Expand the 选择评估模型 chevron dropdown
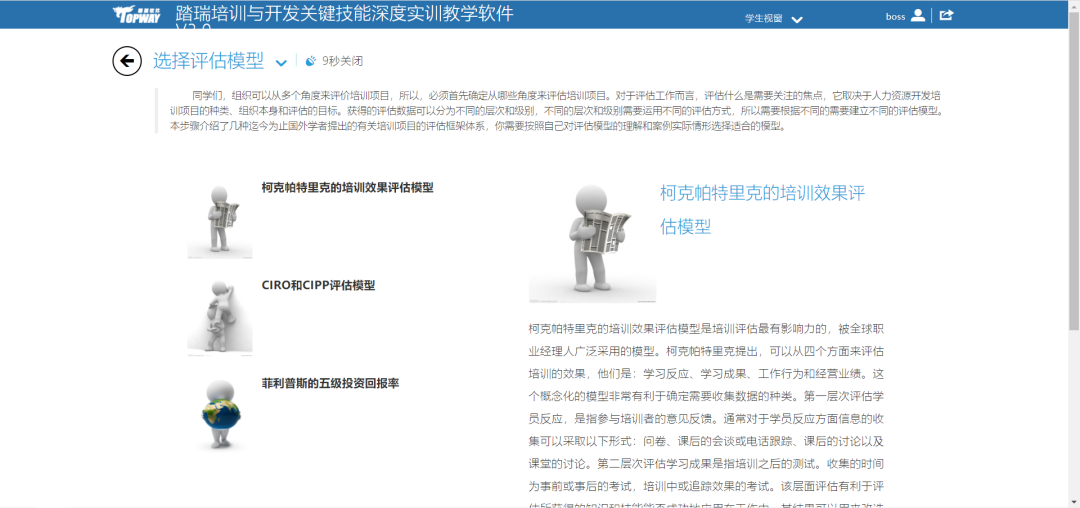Screen dimensions: 1080x508 click(281, 63)
